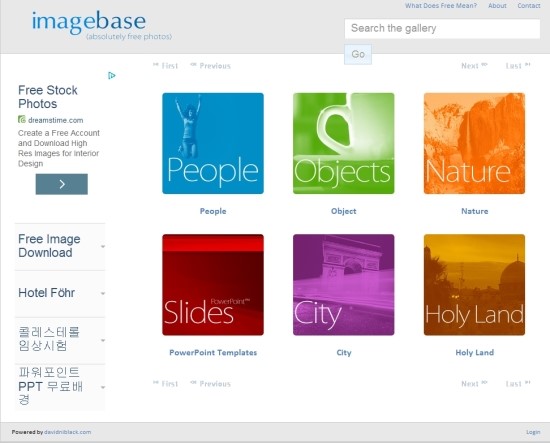Go to Next page at top
Image resolution: width=550 pixels, height=443 pixels.
click(474, 66)
